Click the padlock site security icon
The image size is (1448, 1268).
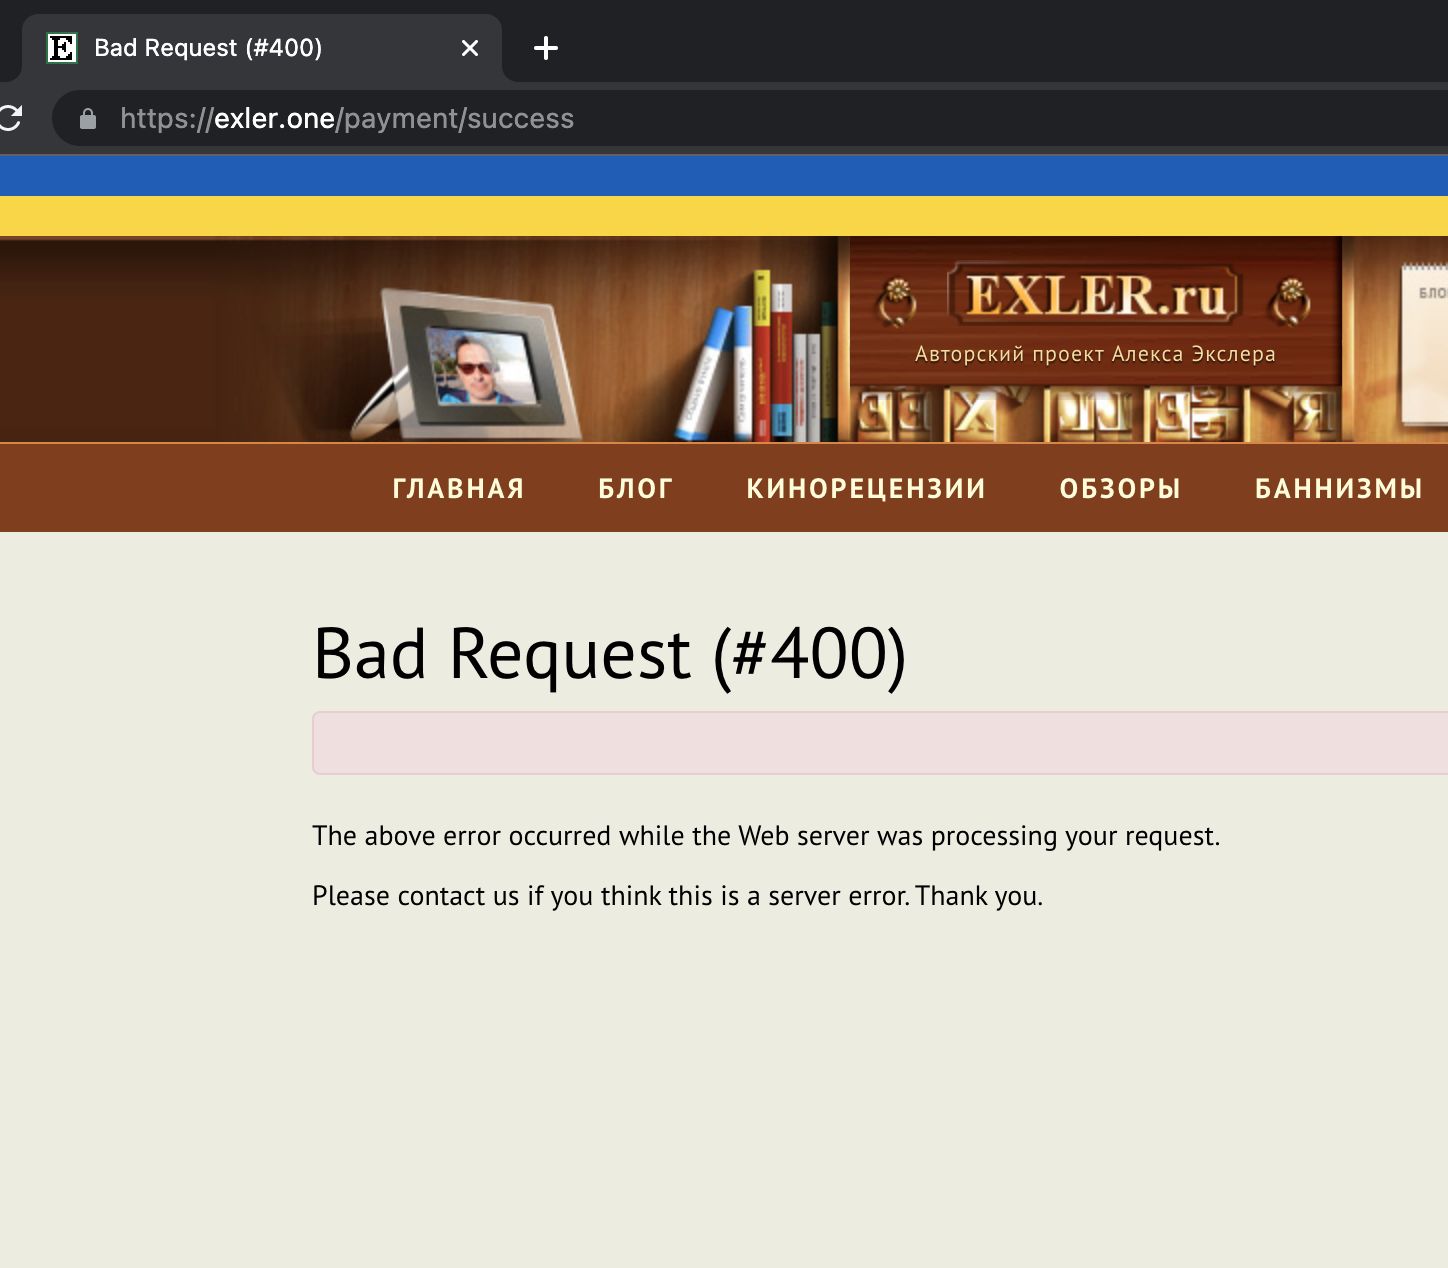click(88, 119)
